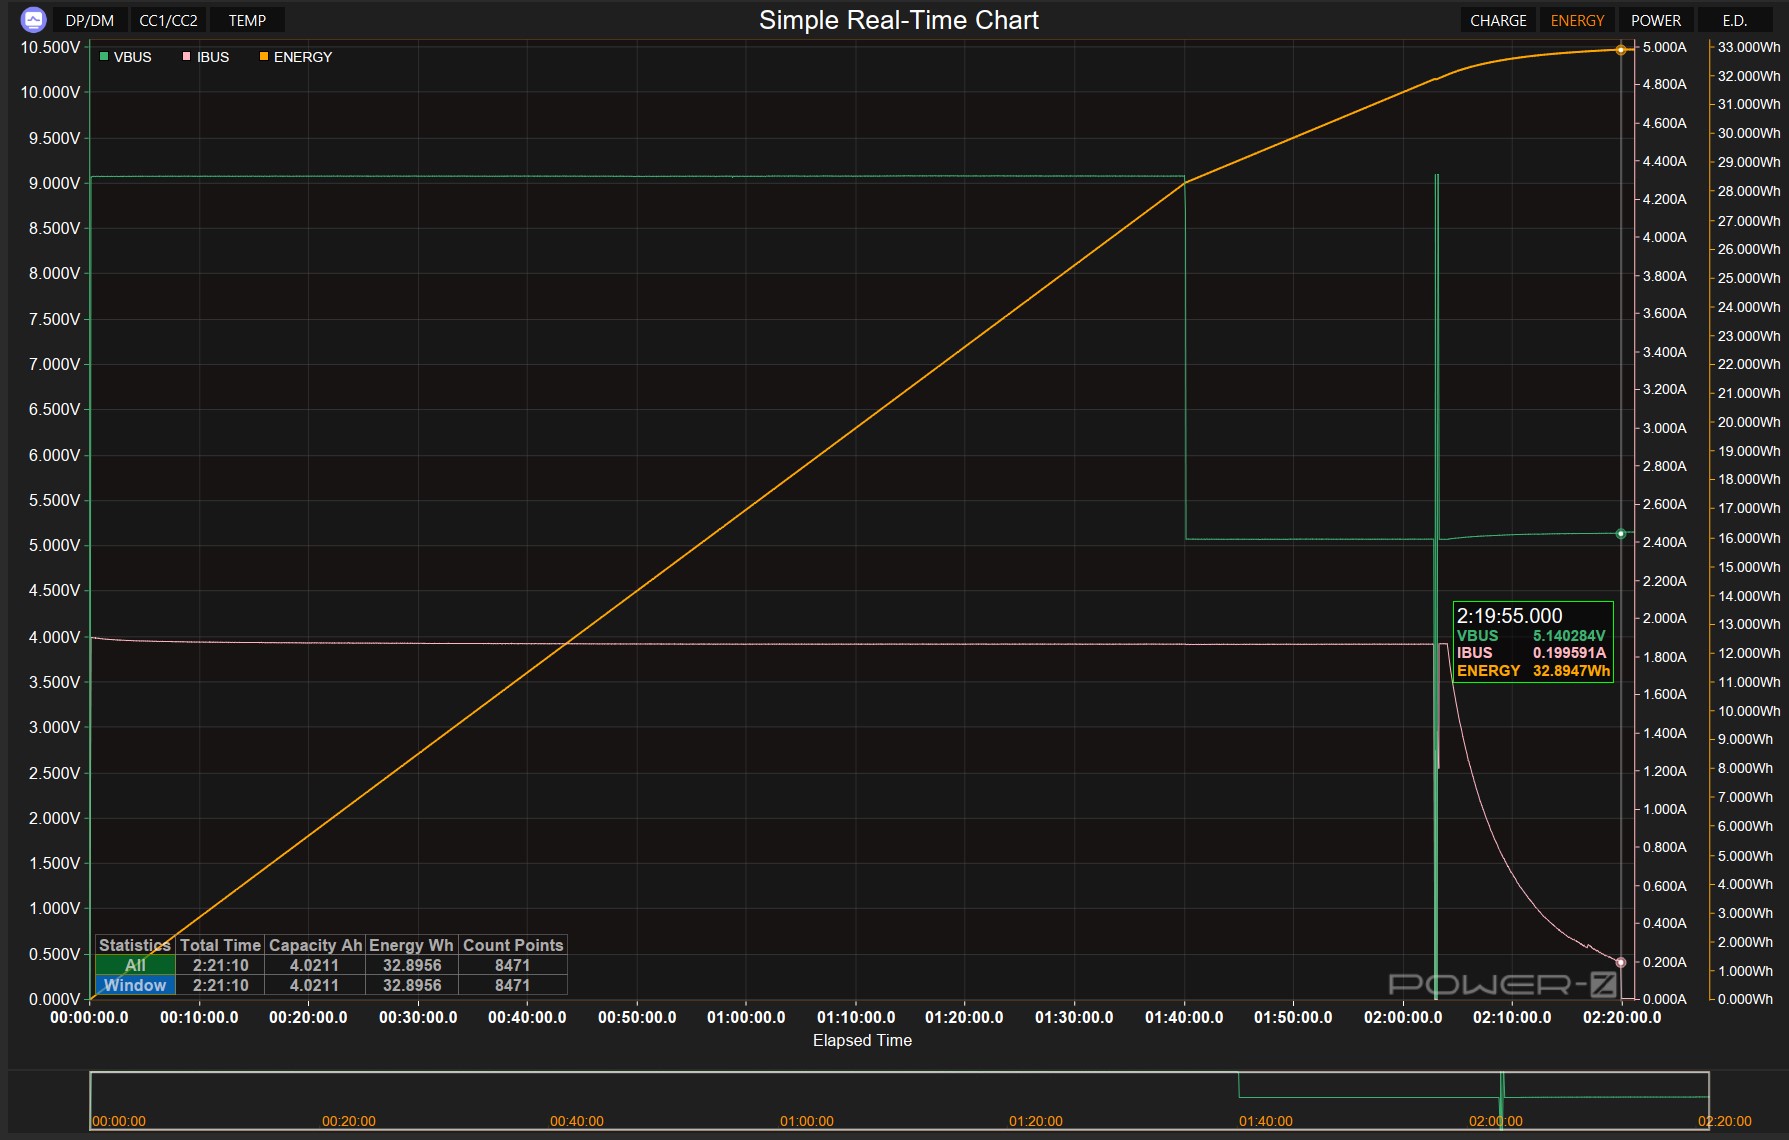Select the ENERGY chart mode
Image resolution: width=1789 pixels, height=1140 pixels.
point(1577,20)
